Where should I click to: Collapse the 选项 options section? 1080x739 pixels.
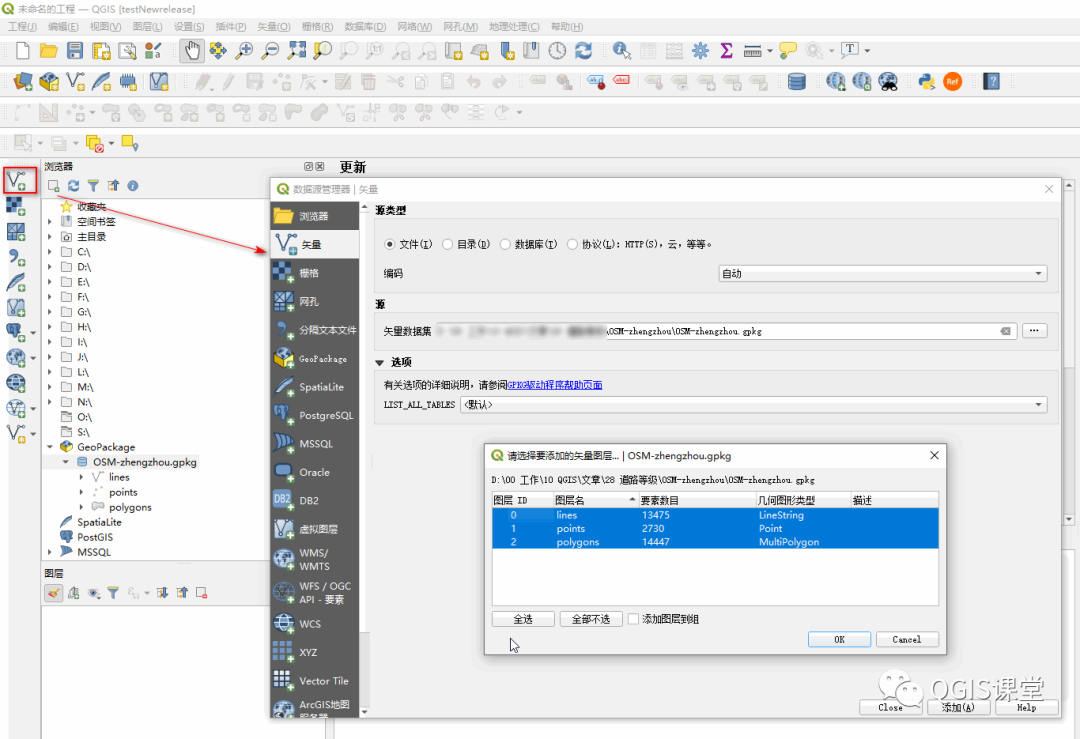tap(380, 362)
